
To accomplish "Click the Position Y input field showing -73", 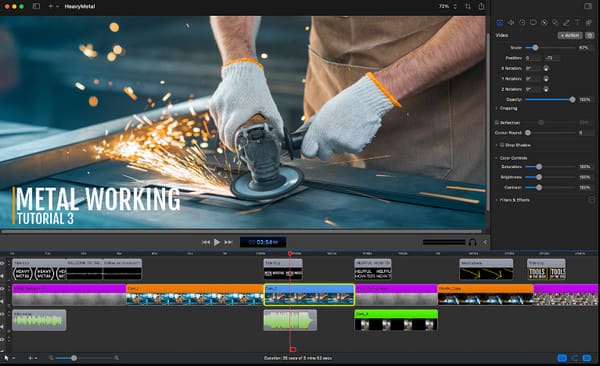I will click(552, 58).
